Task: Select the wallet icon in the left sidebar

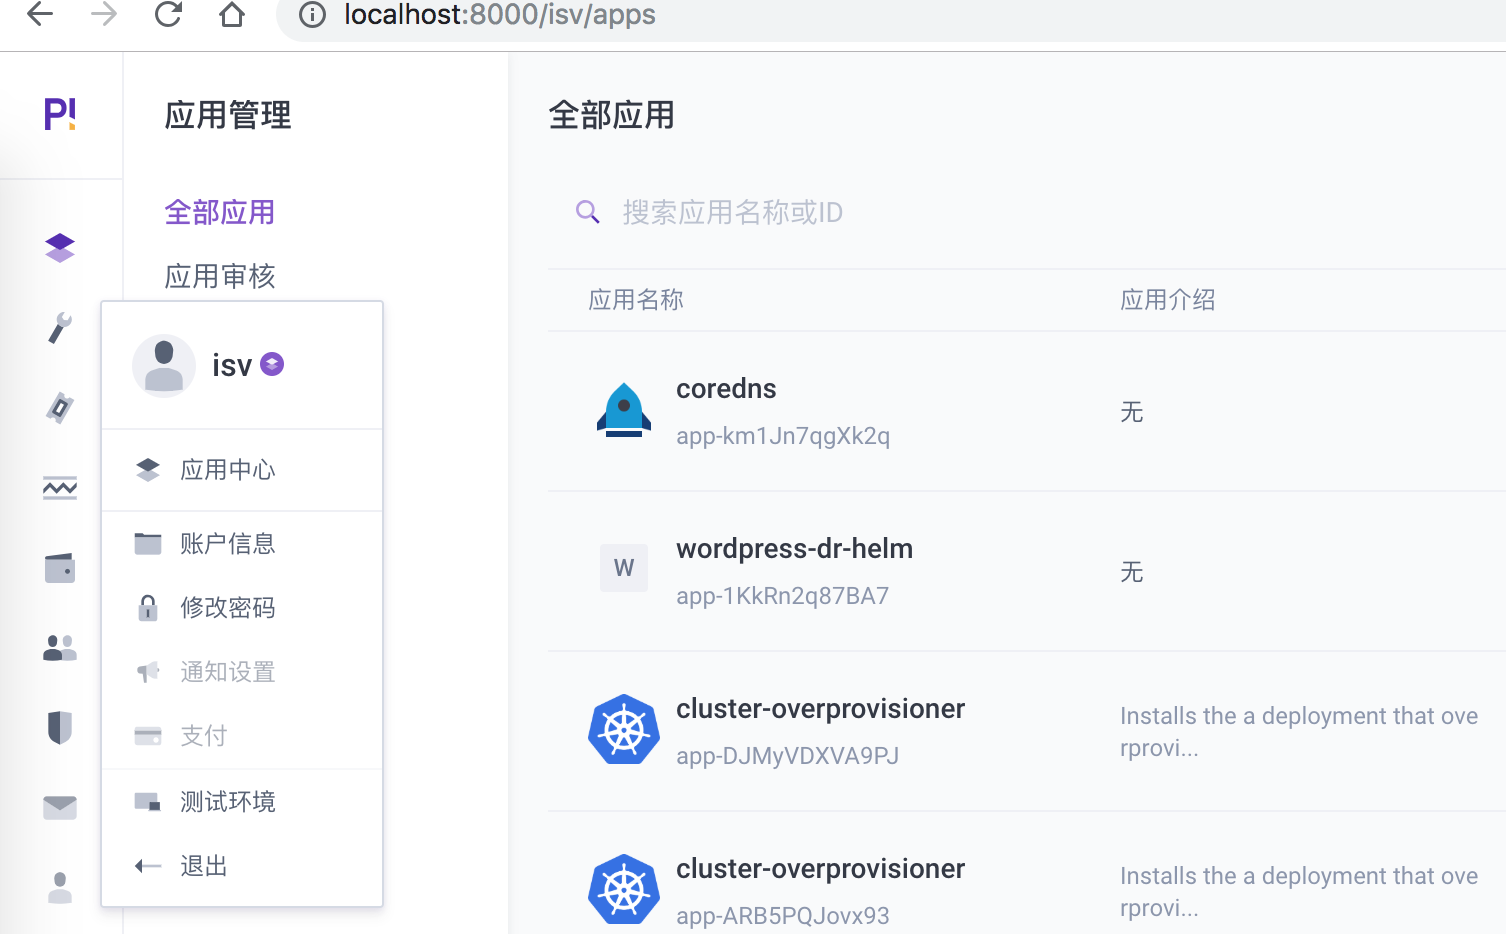Action: (60, 568)
